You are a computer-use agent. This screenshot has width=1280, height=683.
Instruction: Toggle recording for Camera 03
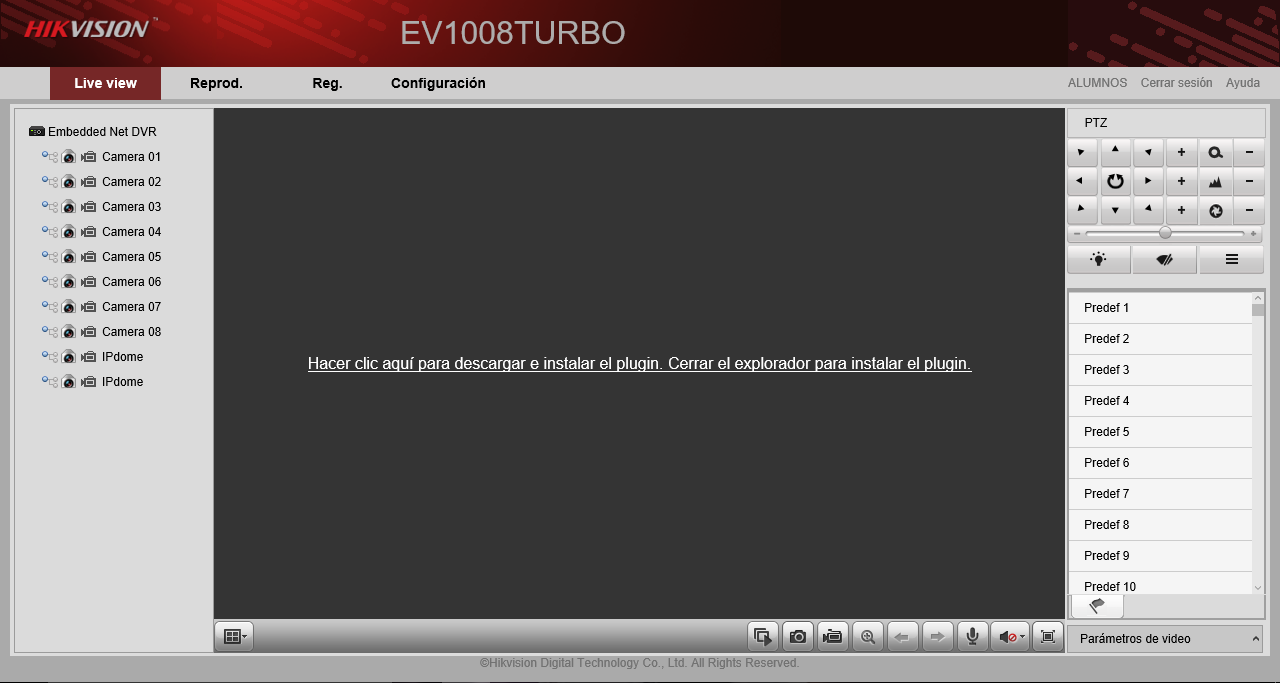pyautogui.click(x=88, y=207)
